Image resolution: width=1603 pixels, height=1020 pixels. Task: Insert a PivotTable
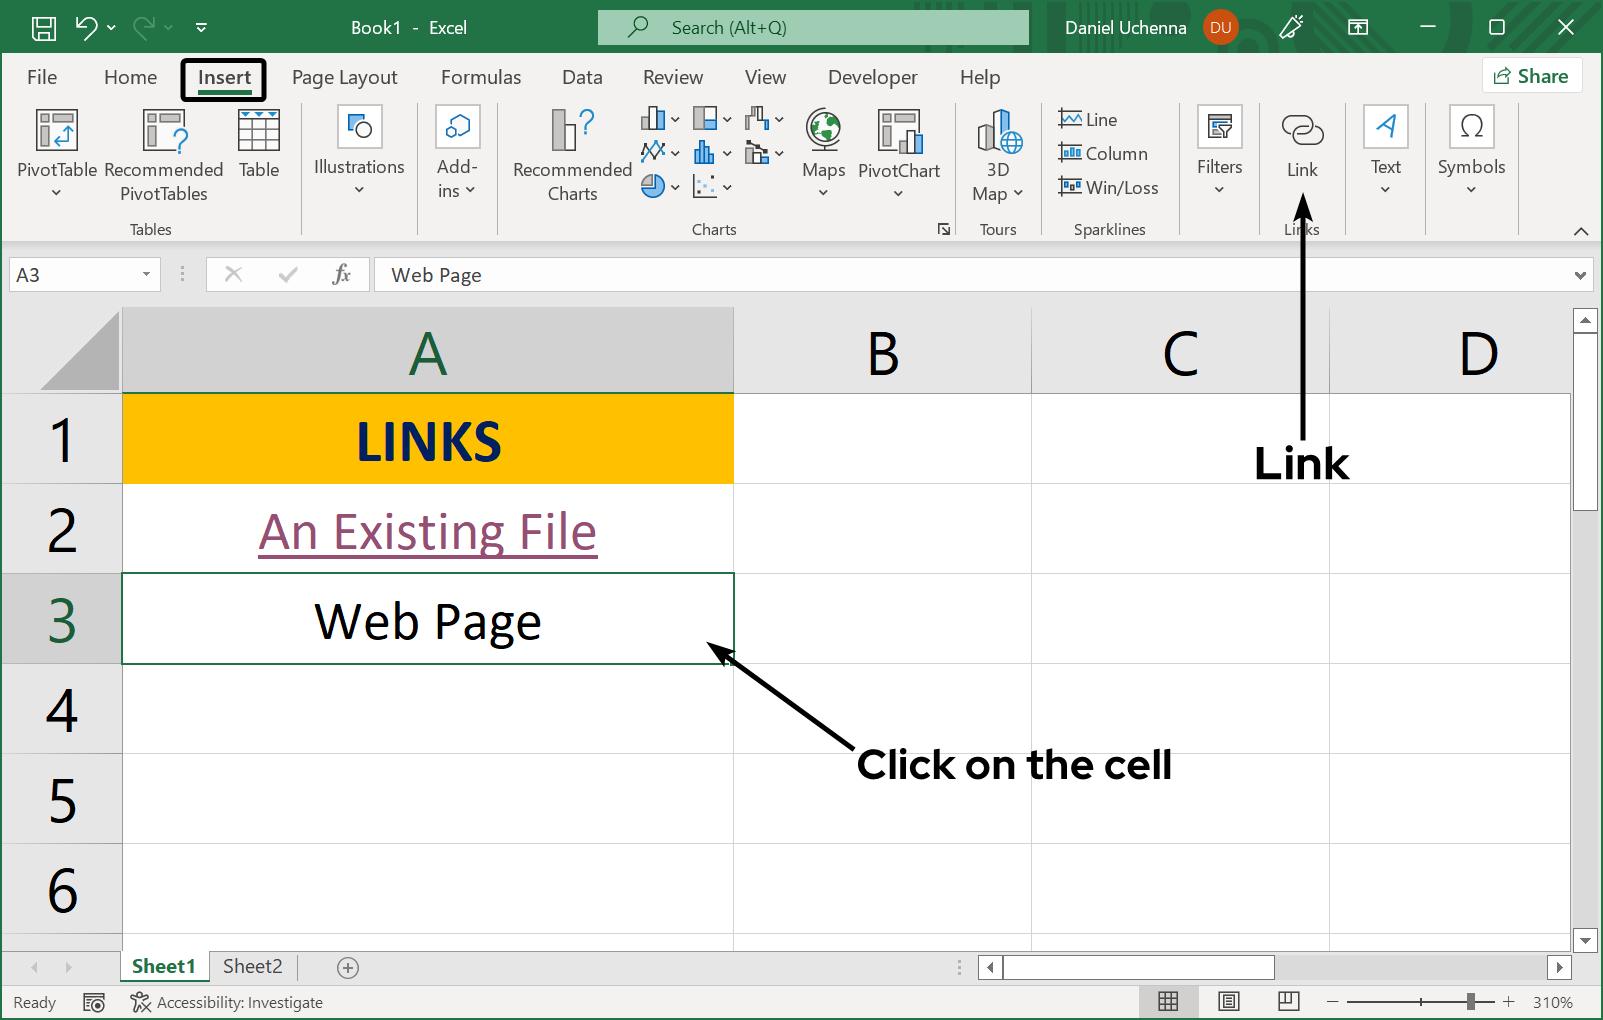pos(55,155)
